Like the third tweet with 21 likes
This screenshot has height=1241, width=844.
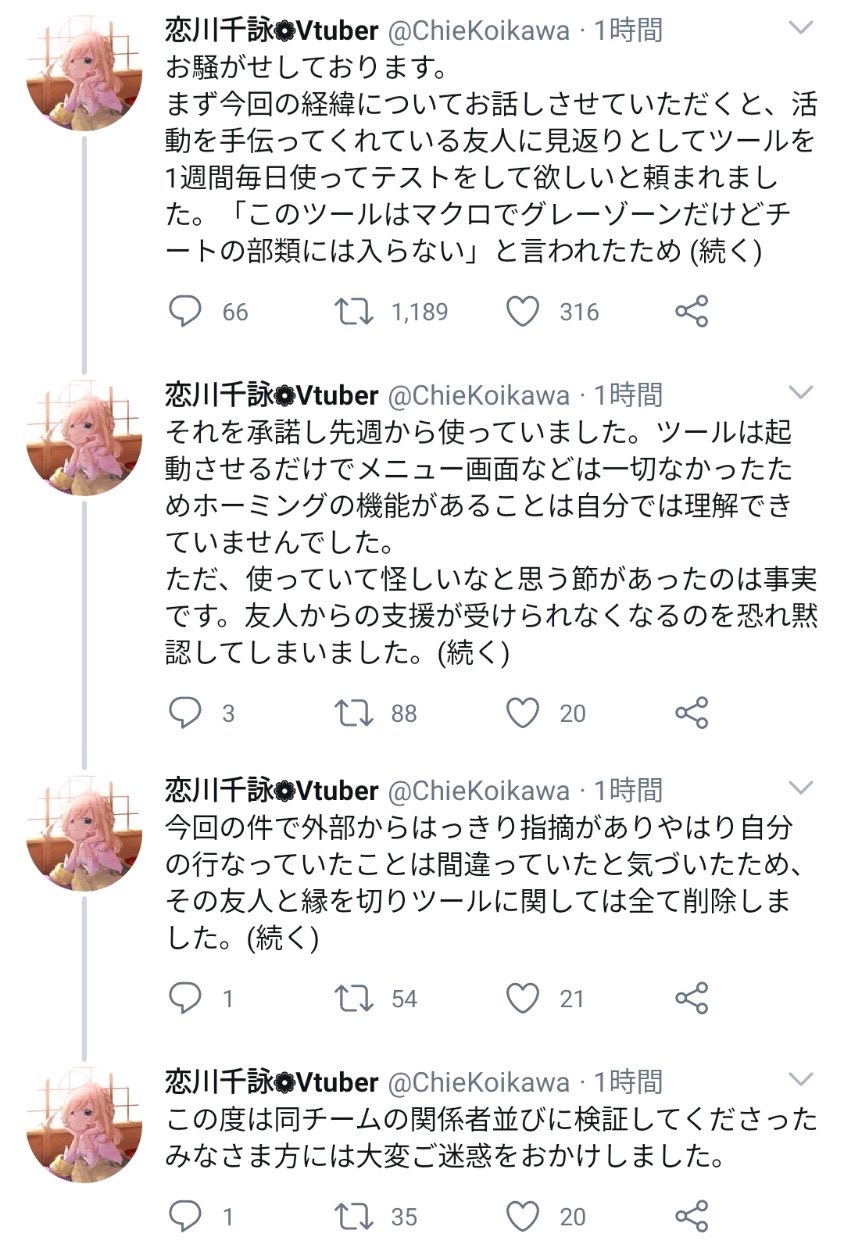(x=523, y=998)
